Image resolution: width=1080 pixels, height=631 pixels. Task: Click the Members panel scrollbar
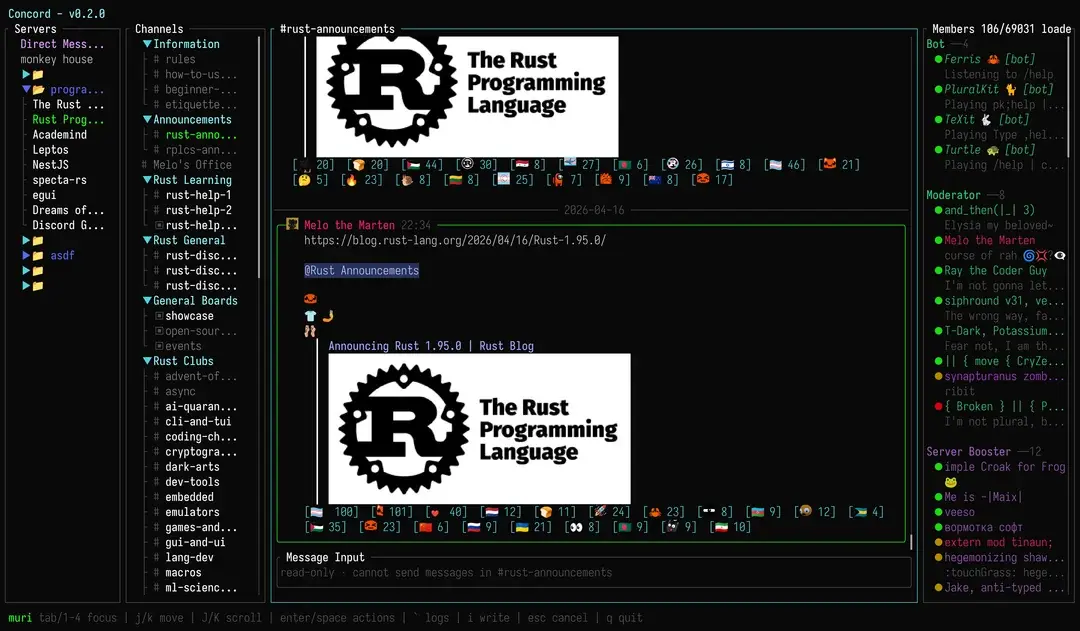point(1069,96)
